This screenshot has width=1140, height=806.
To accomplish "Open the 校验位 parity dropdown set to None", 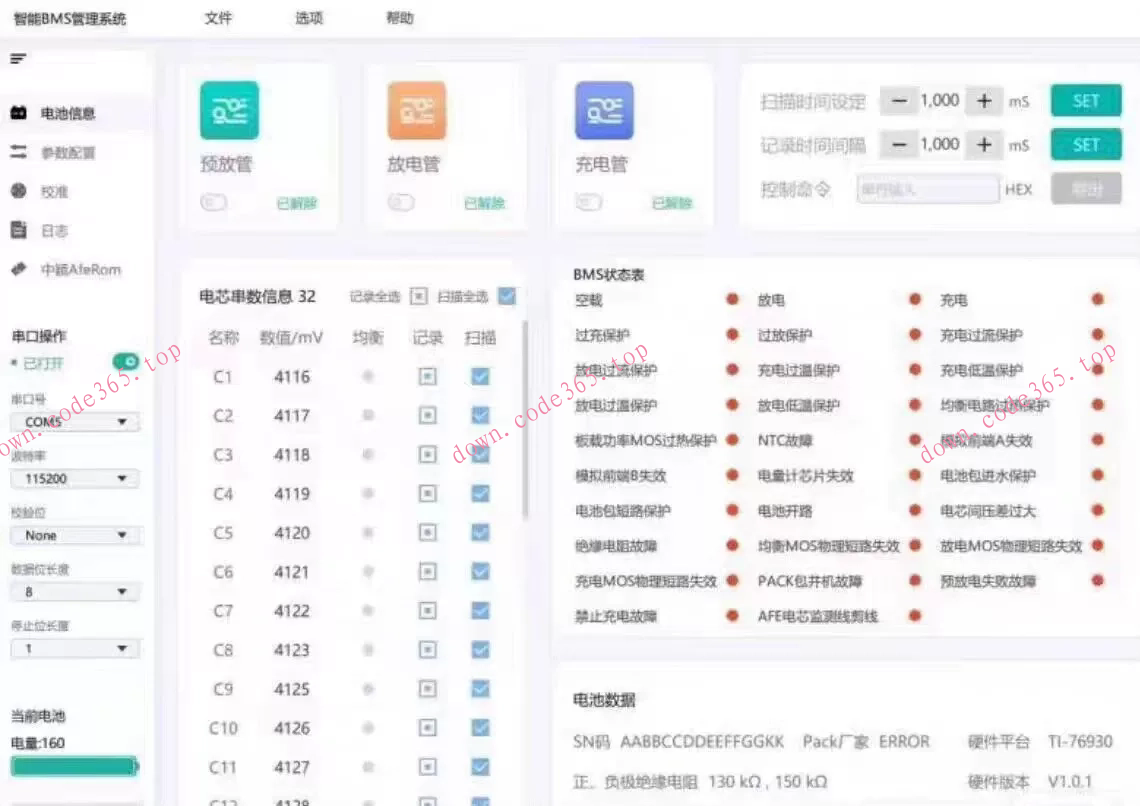I will point(74,535).
